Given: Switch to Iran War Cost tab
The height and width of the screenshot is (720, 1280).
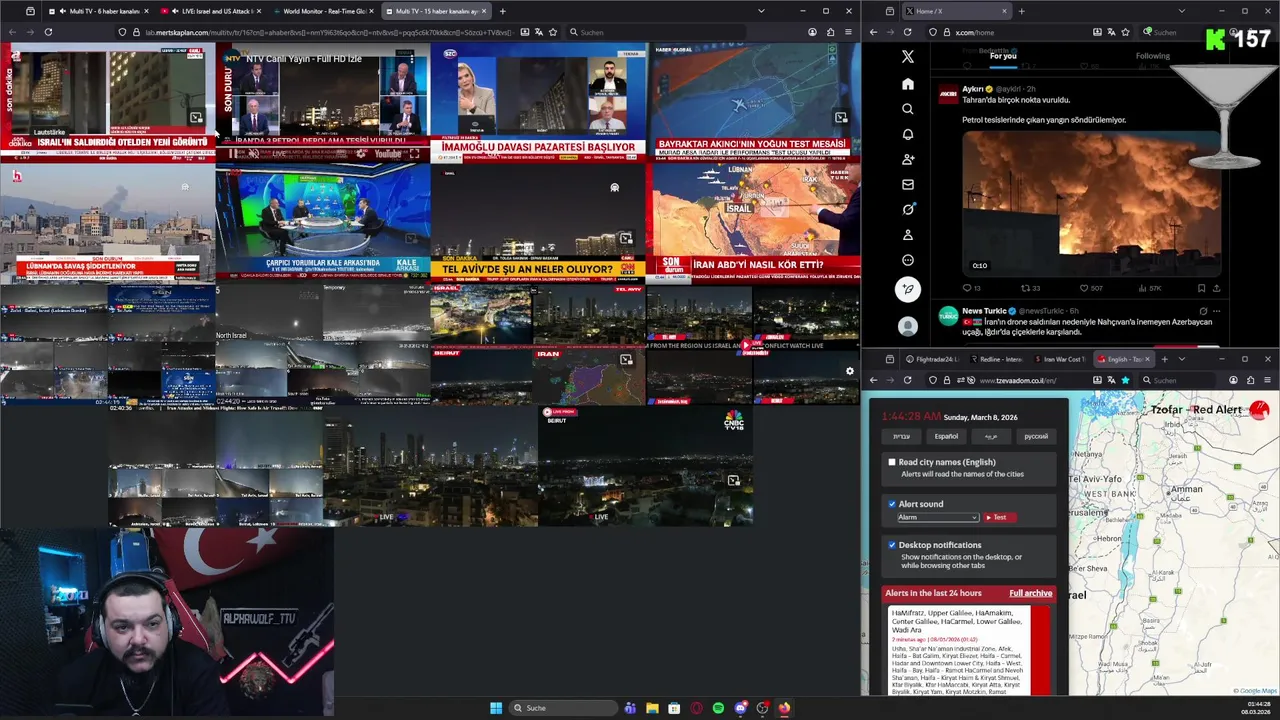Looking at the screenshot, I should coord(1060,359).
